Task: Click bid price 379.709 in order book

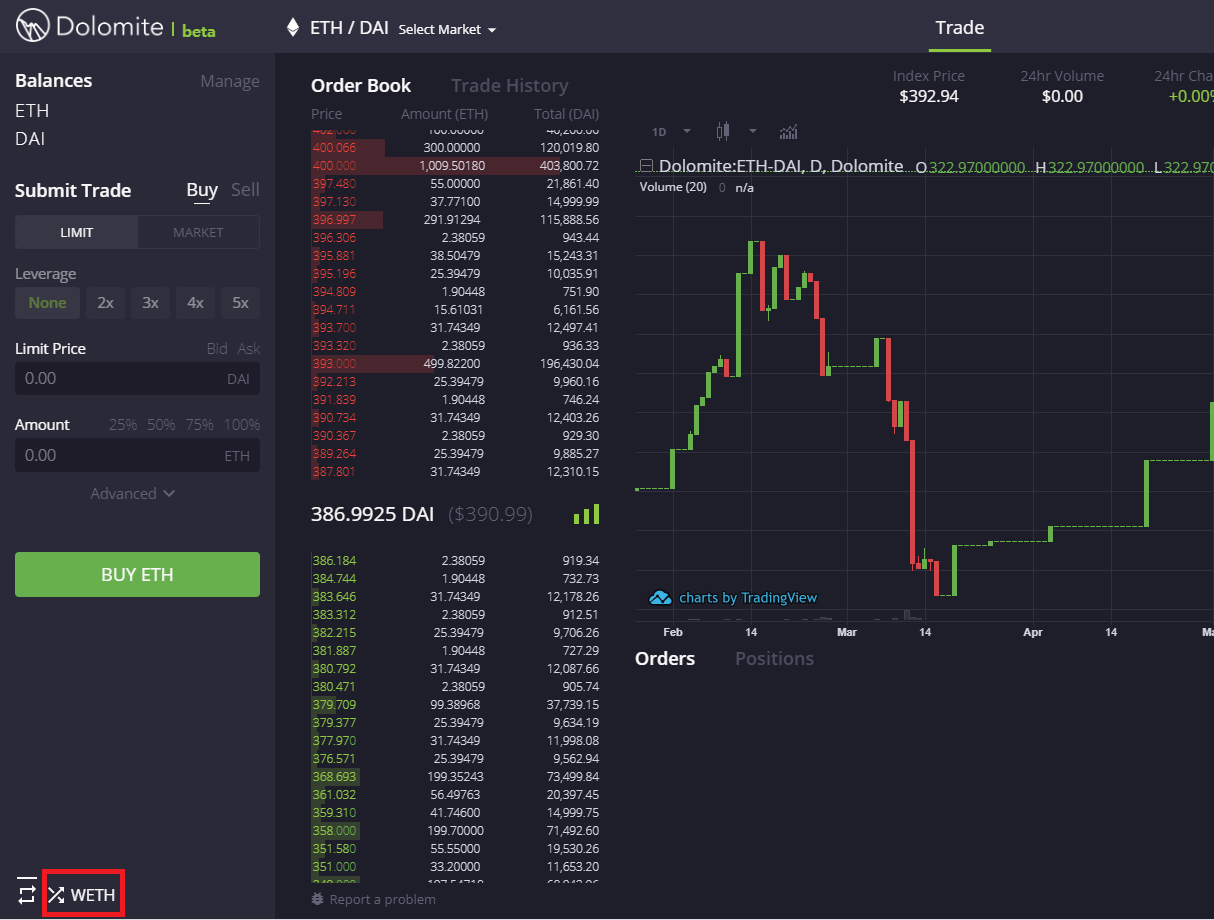Action: click(x=334, y=704)
